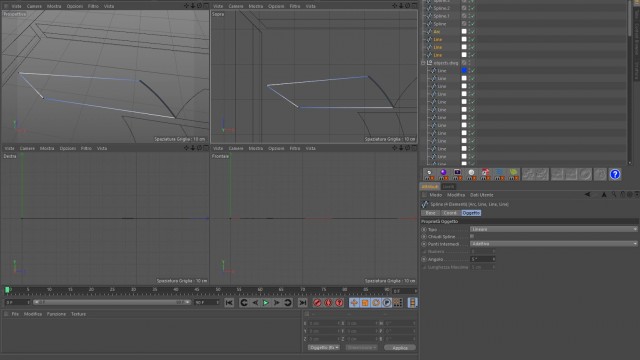Jump to the start of the animation
Viewport: 640px width, 360px height.
click(x=229, y=302)
